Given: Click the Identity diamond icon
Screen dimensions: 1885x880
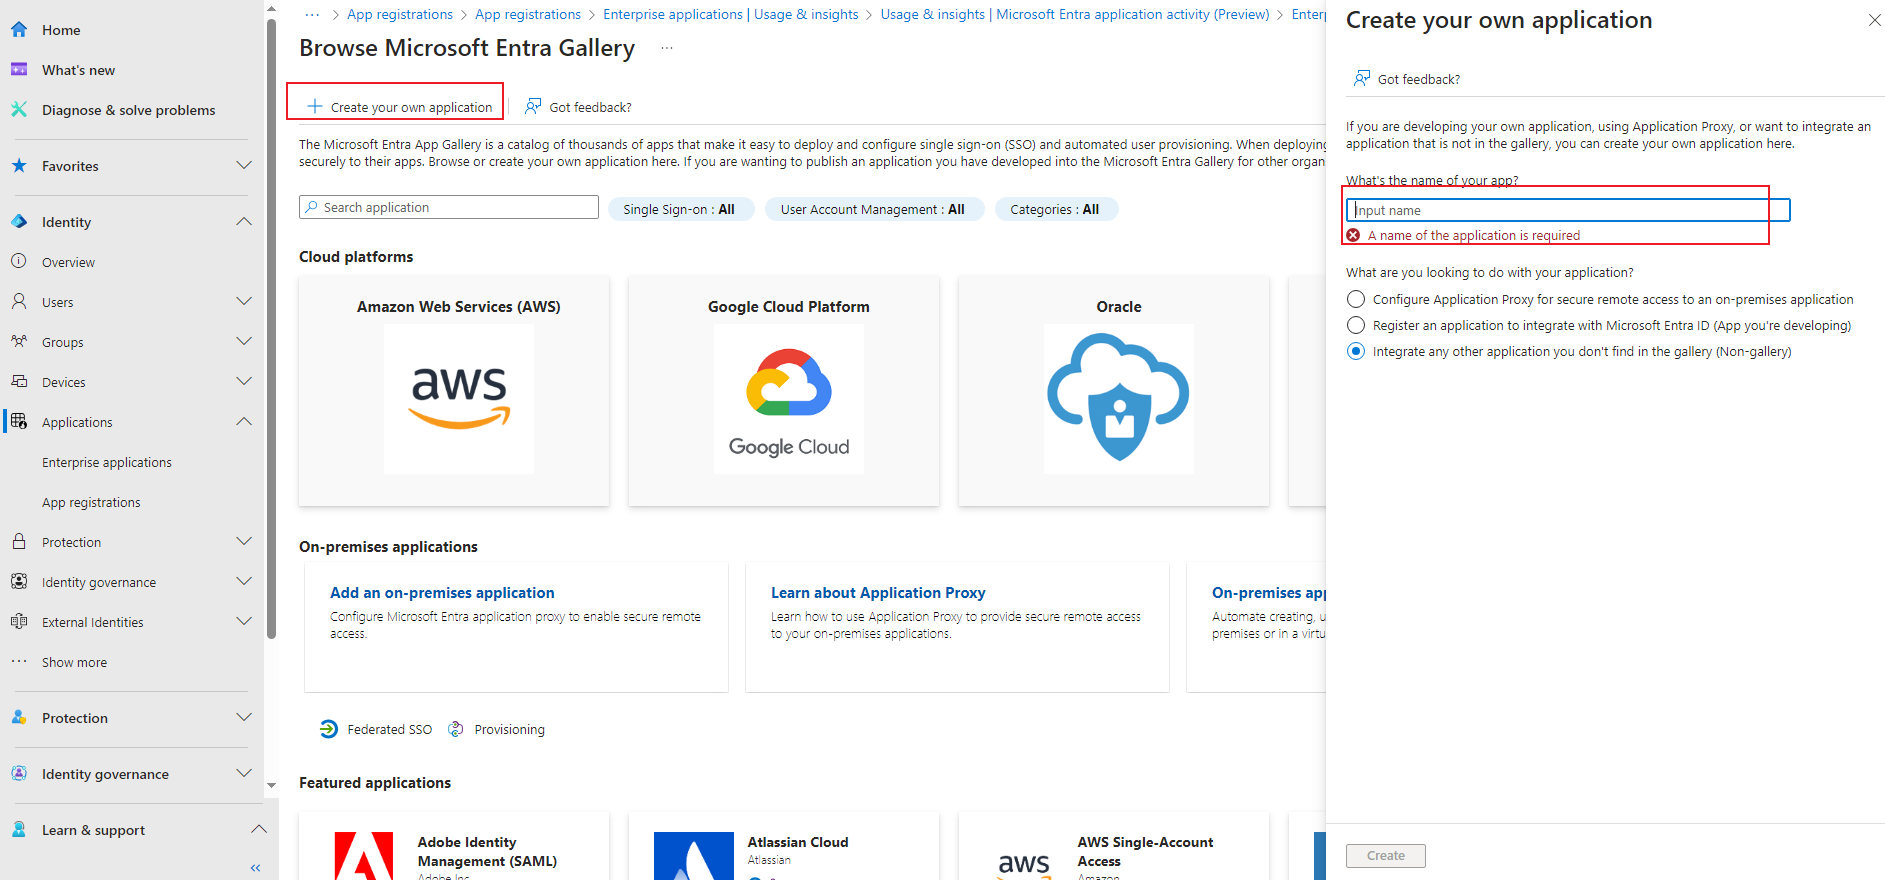Looking at the screenshot, I should [19, 222].
